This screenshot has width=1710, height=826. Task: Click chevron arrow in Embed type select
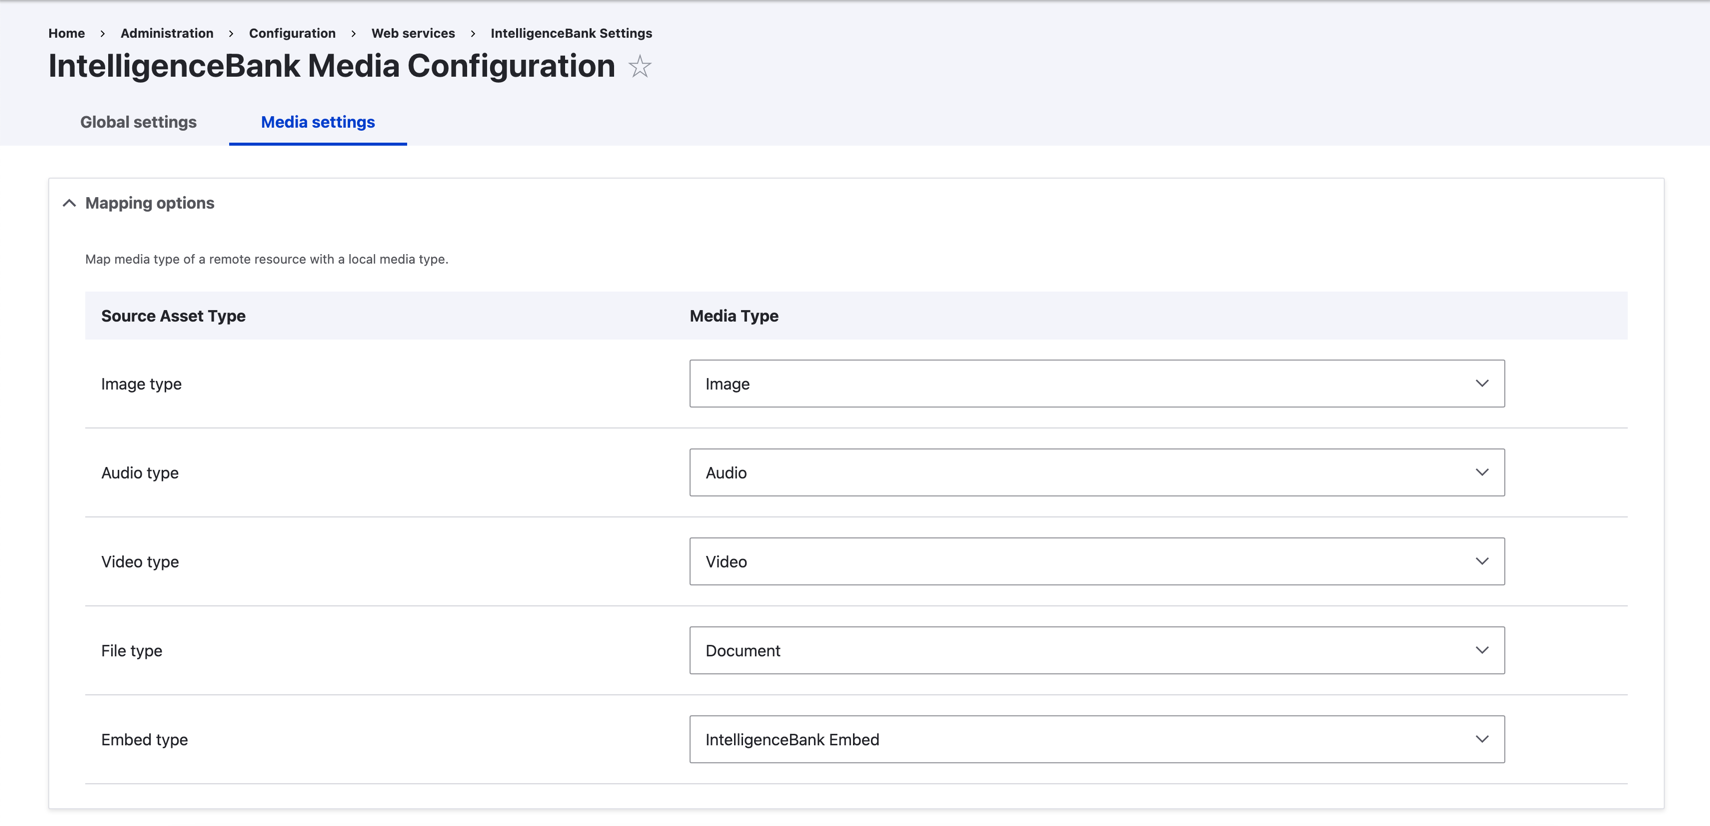point(1481,740)
